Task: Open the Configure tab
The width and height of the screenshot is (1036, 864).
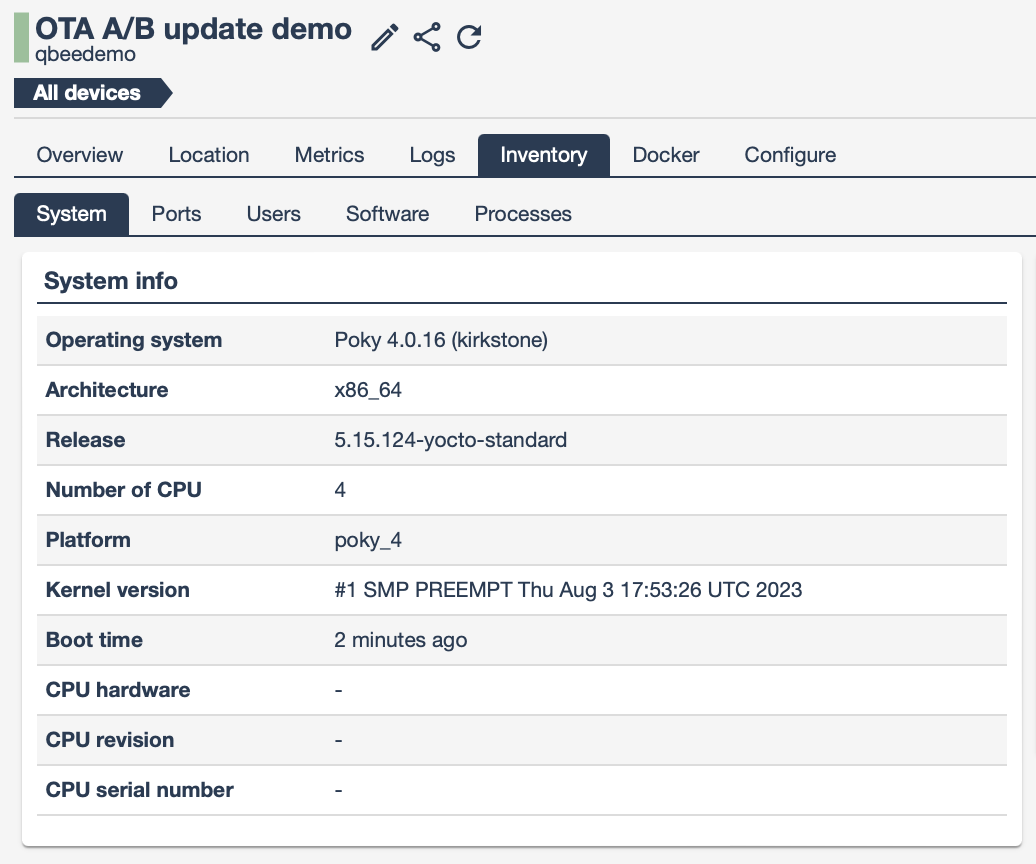Action: click(789, 155)
